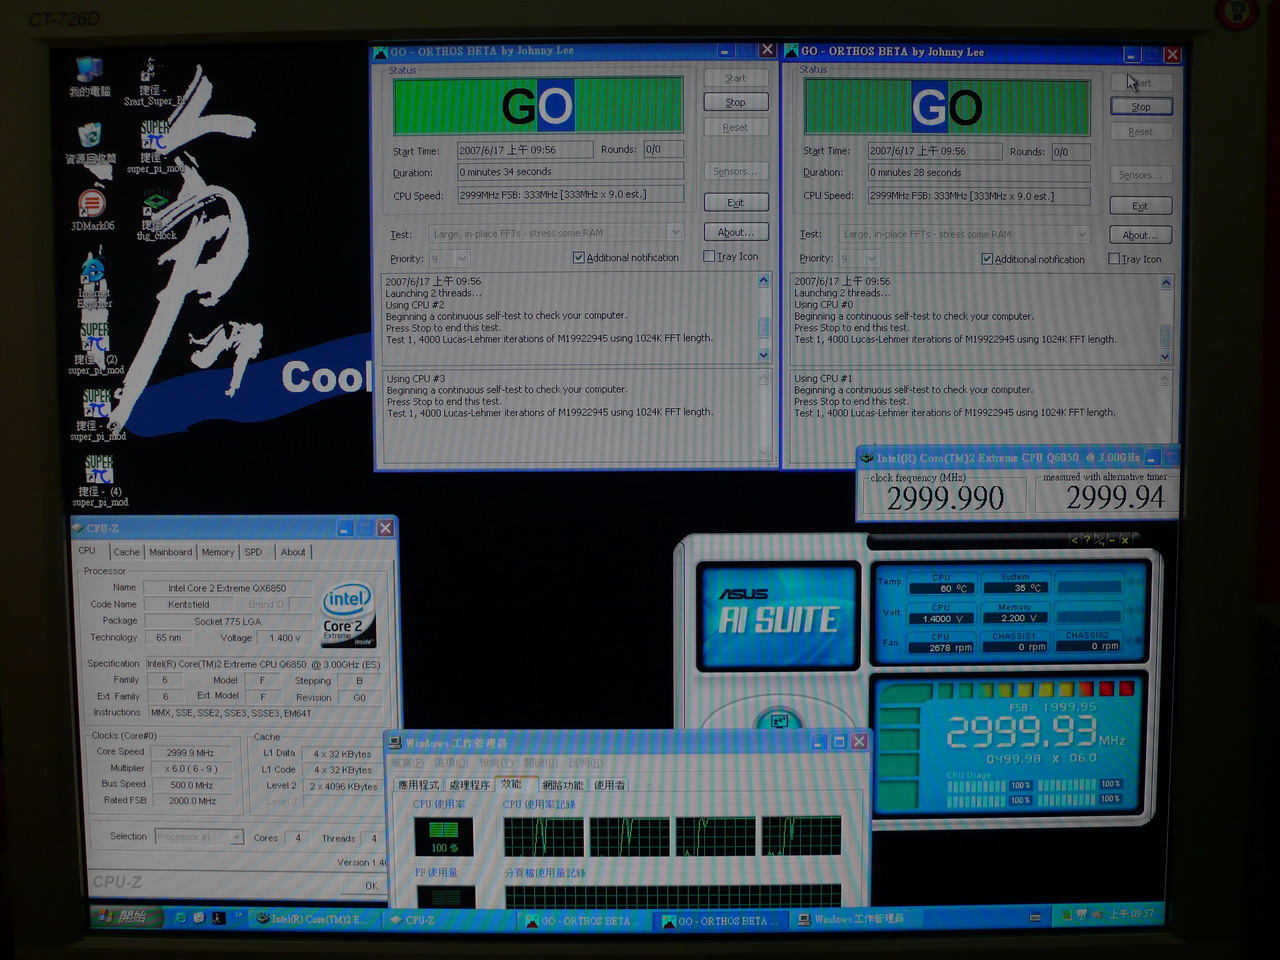The width and height of the screenshot is (1280, 960).
Task: Select the super_pi_mod (2) shortcut icon
Action: coord(95,348)
